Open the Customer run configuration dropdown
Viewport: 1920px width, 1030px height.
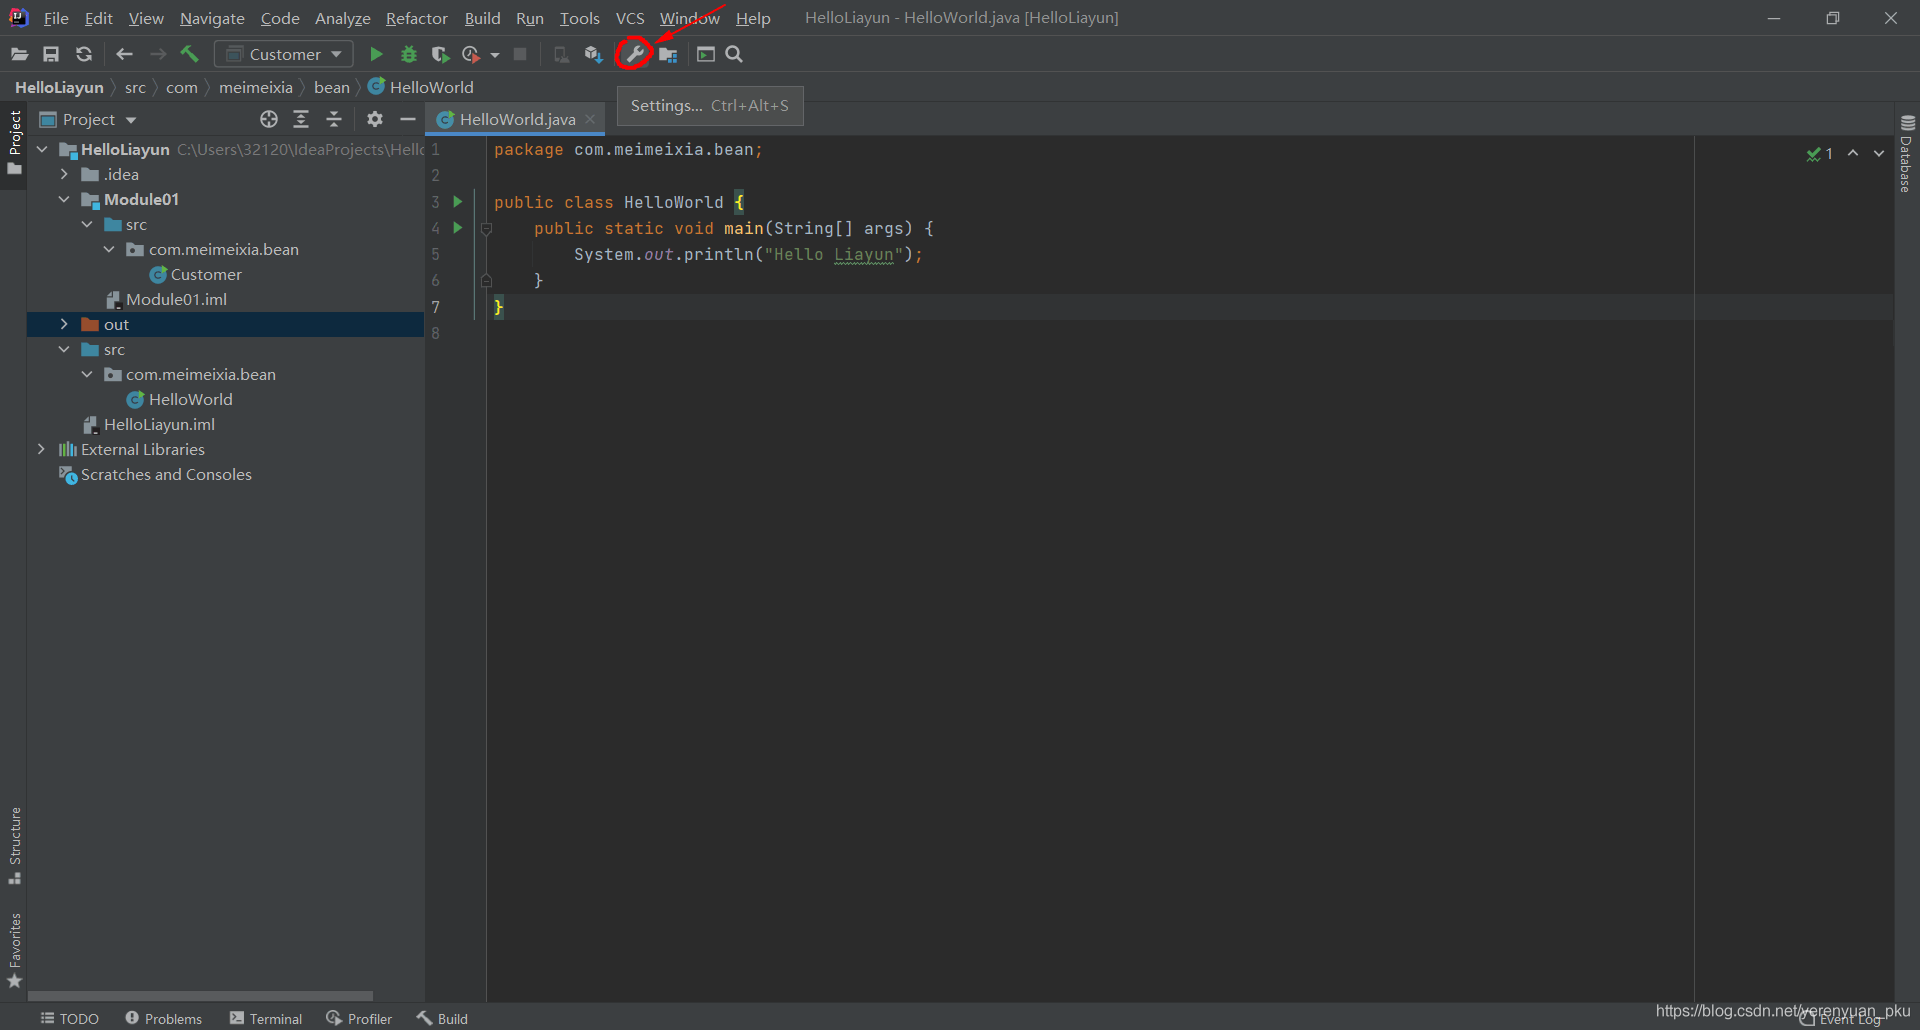pyautogui.click(x=284, y=54)
